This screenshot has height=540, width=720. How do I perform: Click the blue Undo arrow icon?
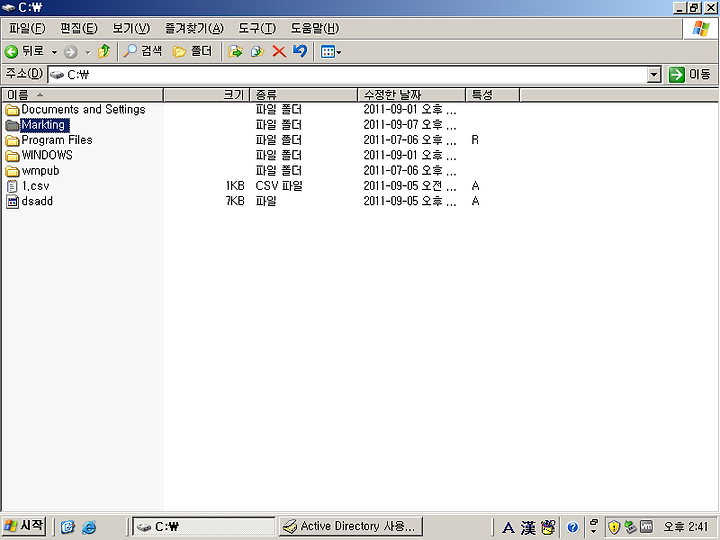click(299, 51)
